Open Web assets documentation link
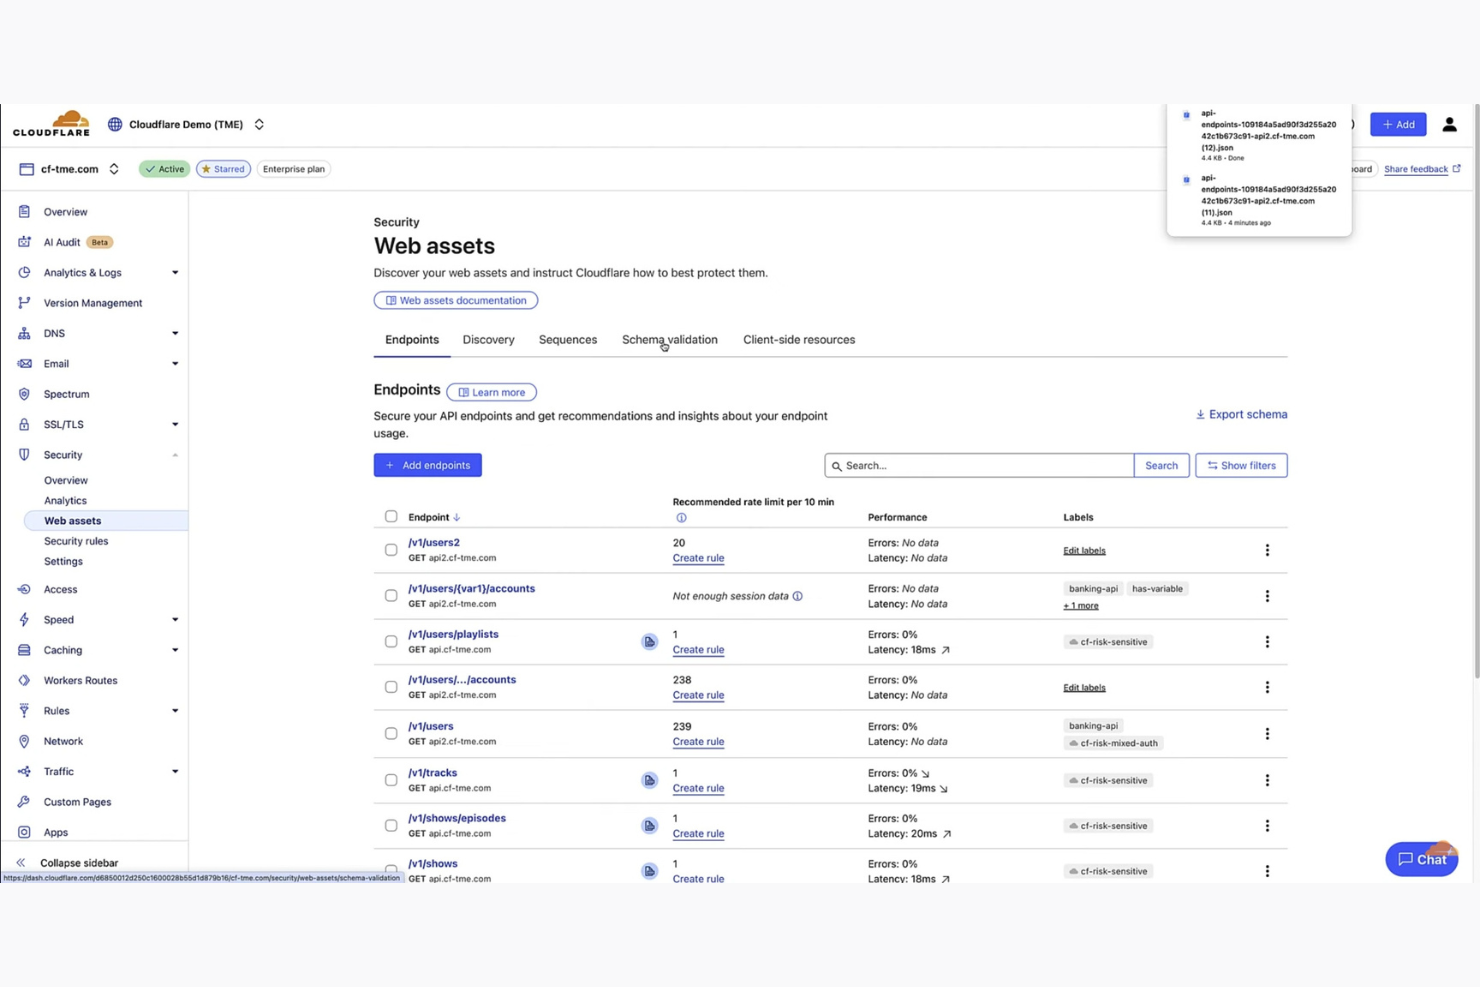The height and width of the screenshot is (987, 1480). point(456,300)
